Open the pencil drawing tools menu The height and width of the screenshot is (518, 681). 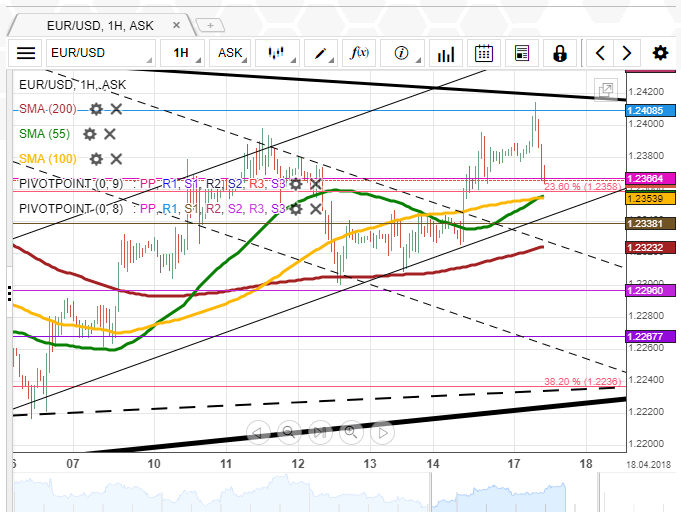[x=321, y=53]
